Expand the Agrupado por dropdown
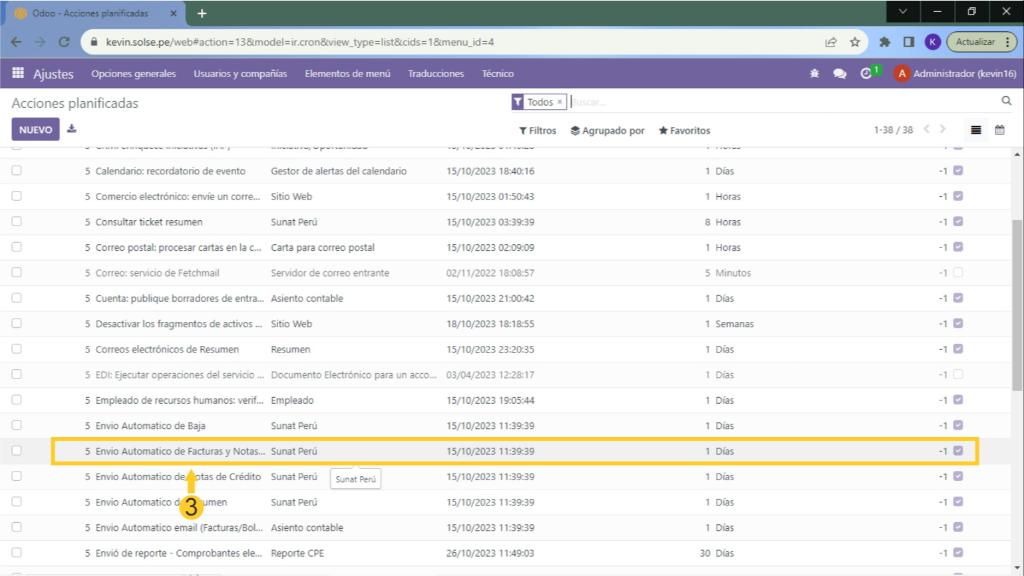1024x576 pixels. (x=607, y=131)
